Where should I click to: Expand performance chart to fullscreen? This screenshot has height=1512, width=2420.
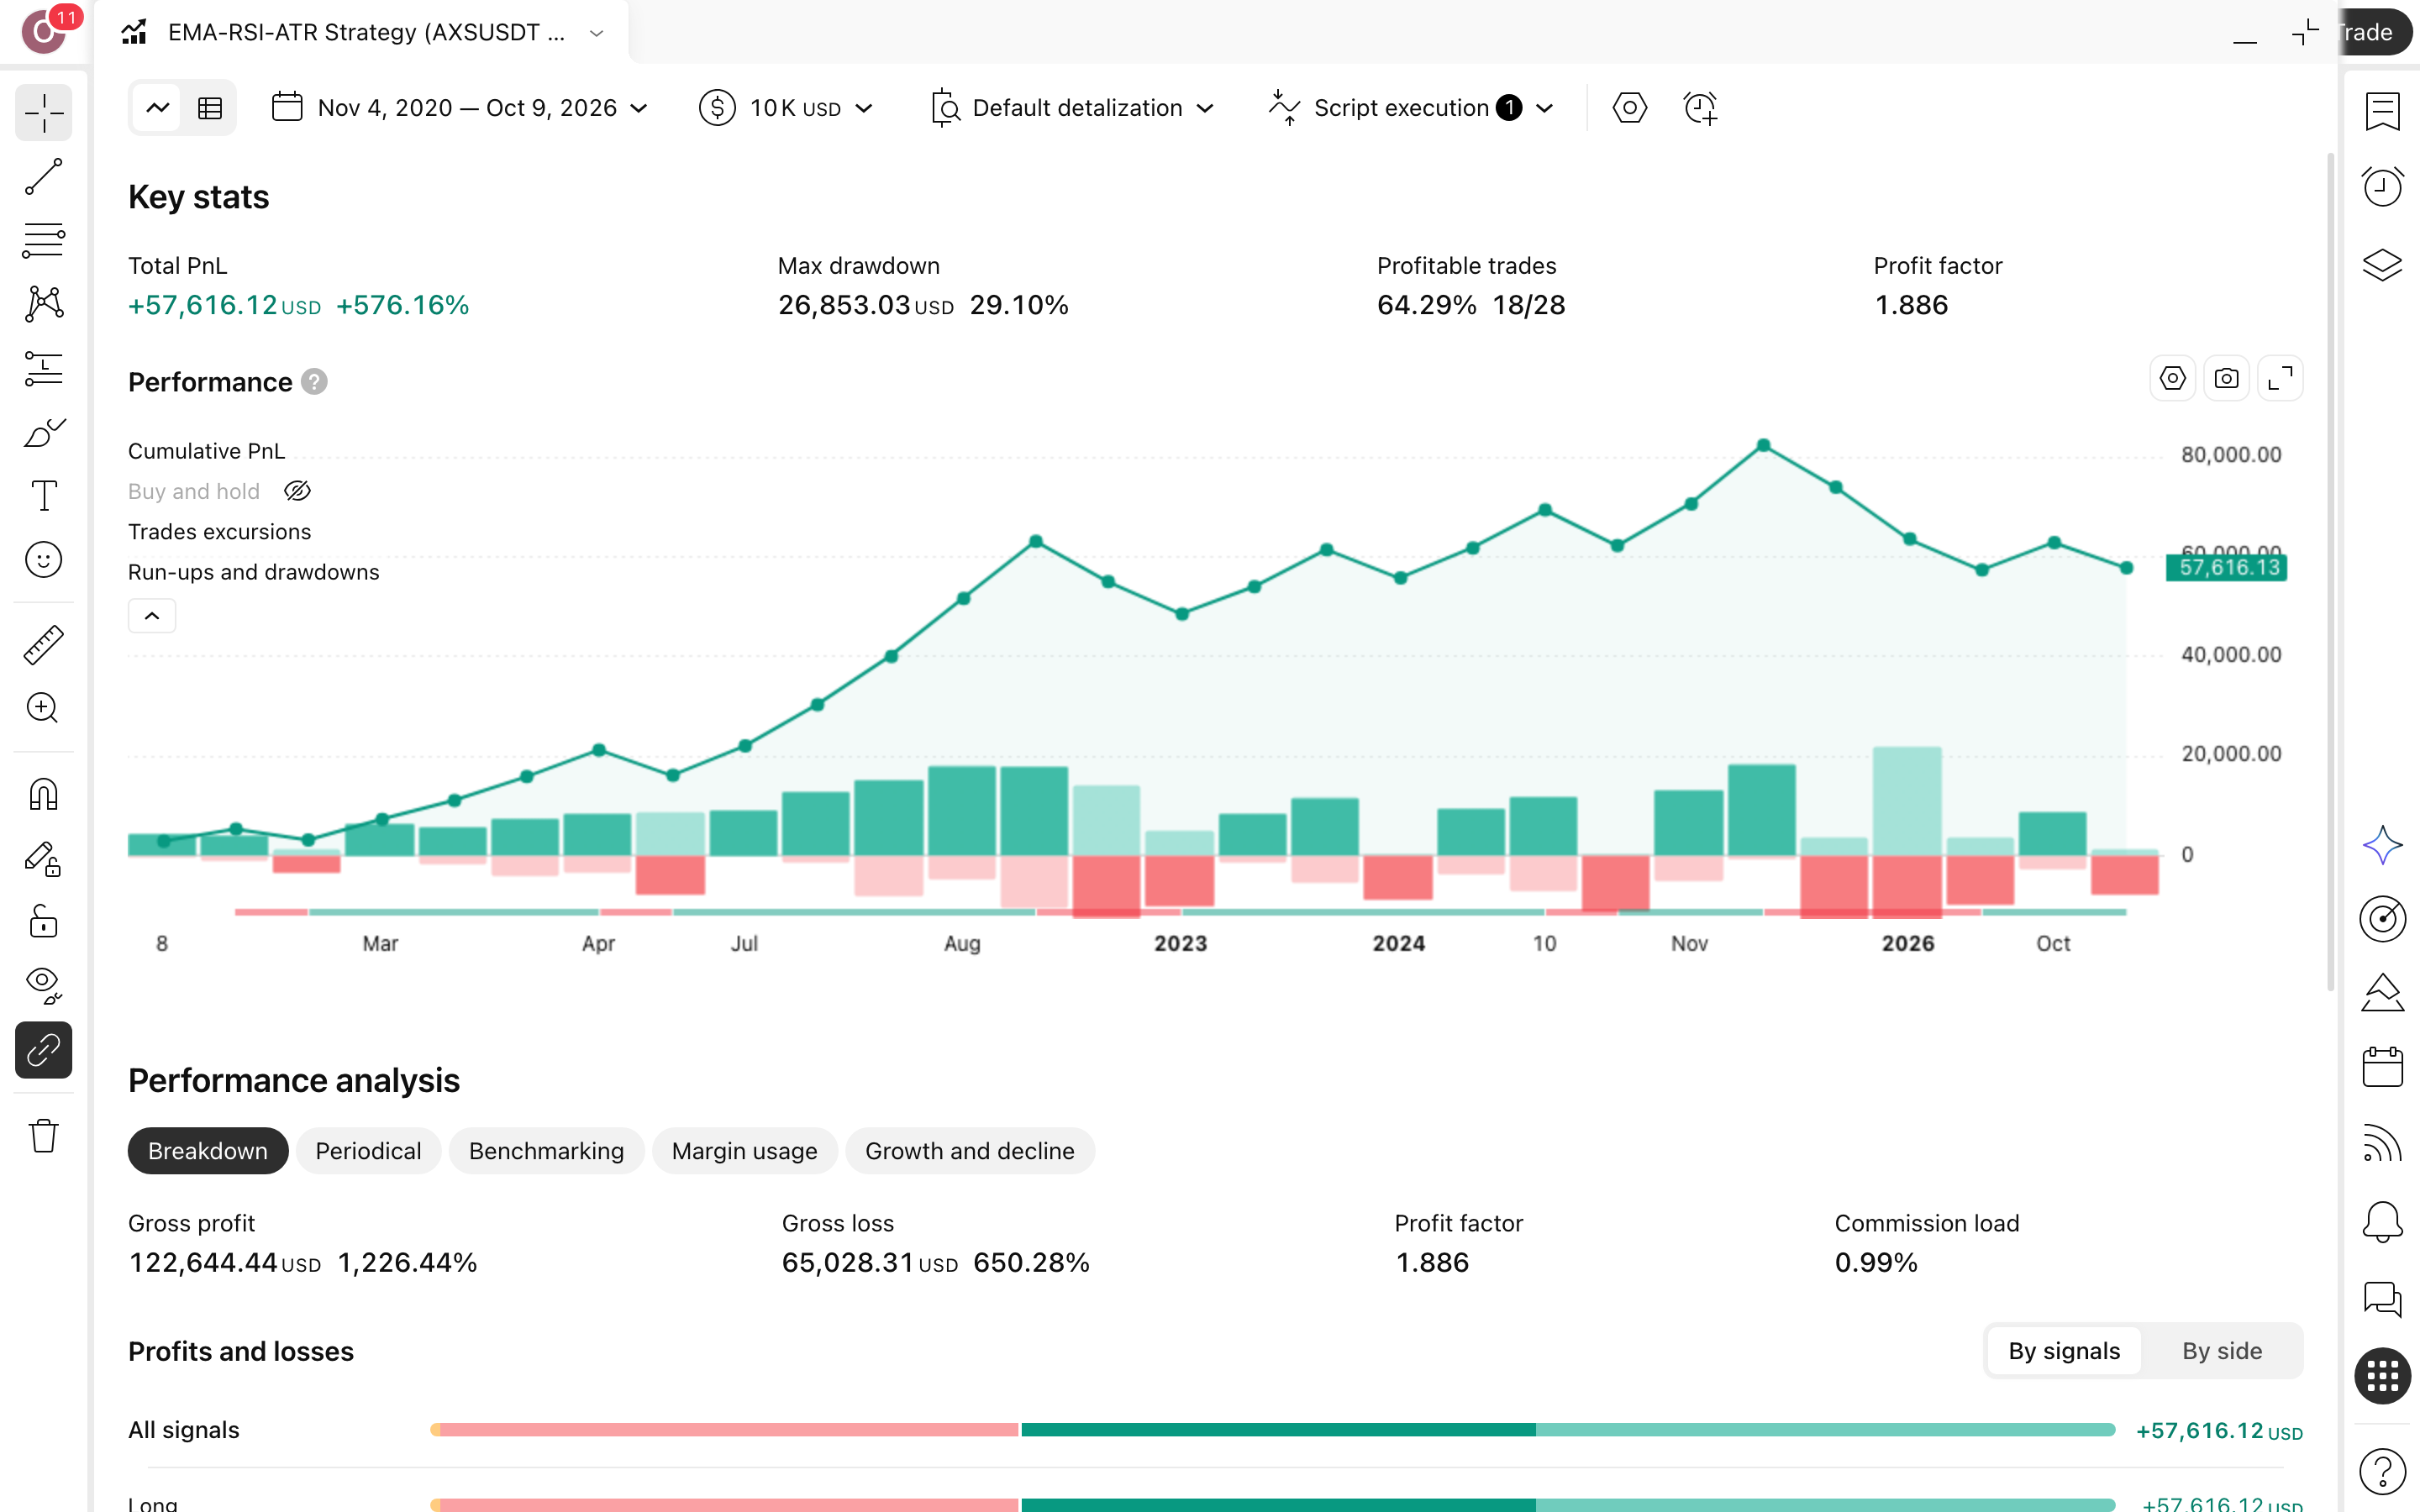(2280, 379)
